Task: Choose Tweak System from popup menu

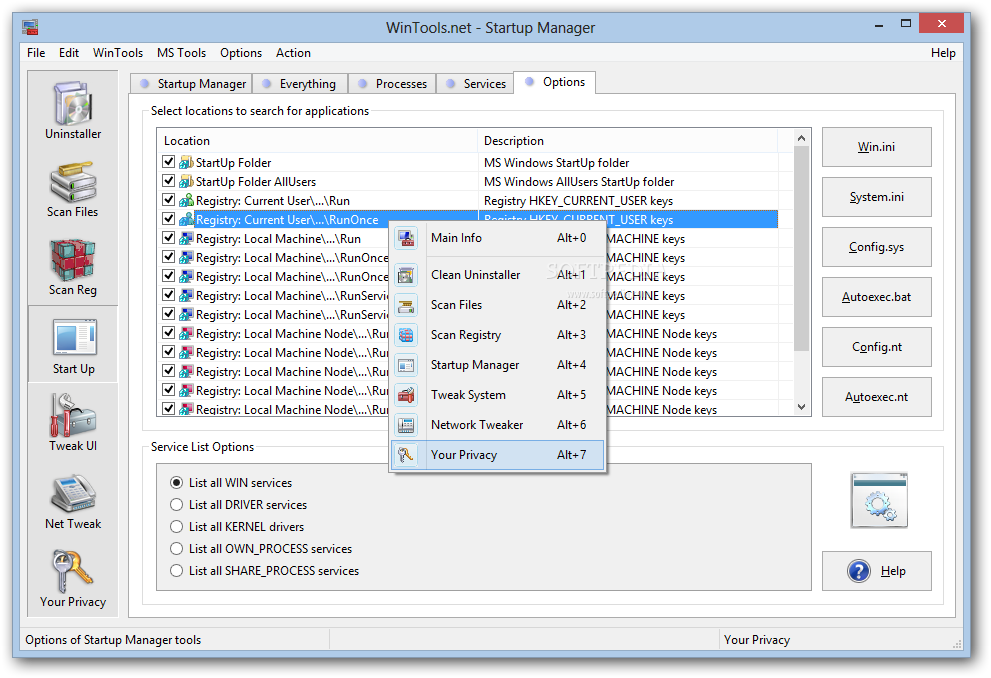Action: coord(498,395)
